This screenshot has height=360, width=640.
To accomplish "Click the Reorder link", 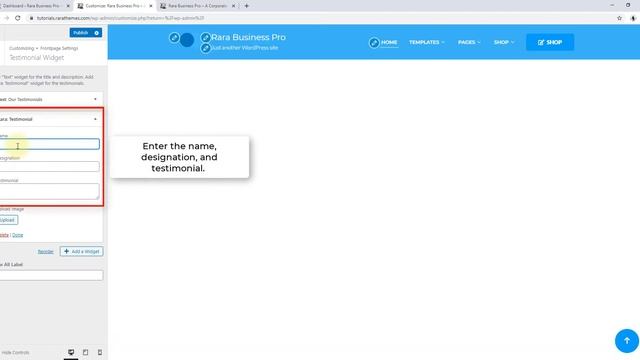I will coord(45,252).
